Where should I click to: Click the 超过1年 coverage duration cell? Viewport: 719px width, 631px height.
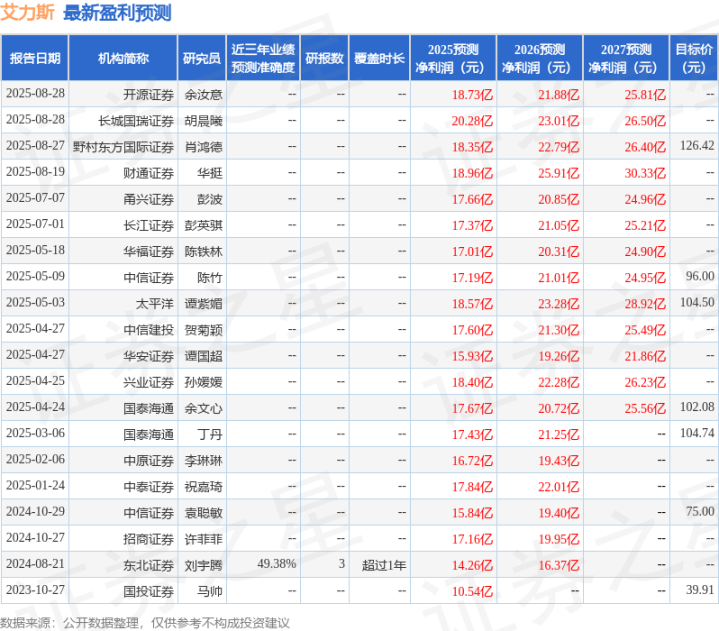pyautogui.click(x=384, y=566)
